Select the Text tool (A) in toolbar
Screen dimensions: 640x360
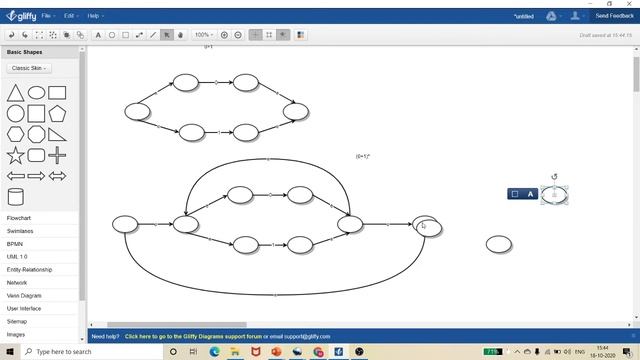98,35
